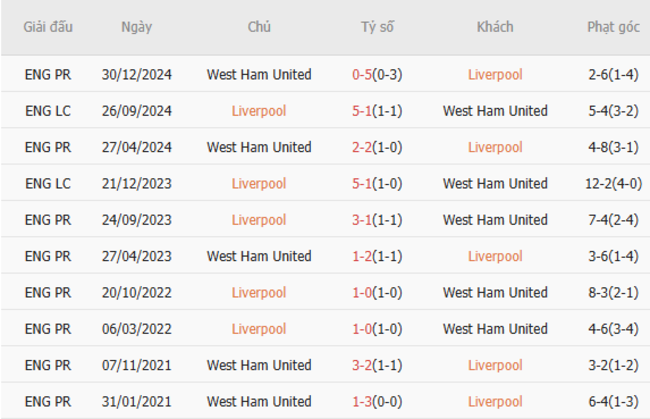Open the 3-1 score from 24/09/2023
Image resolution: width=650 pixels, height=419 pixels.
click(x=363, y=220)
